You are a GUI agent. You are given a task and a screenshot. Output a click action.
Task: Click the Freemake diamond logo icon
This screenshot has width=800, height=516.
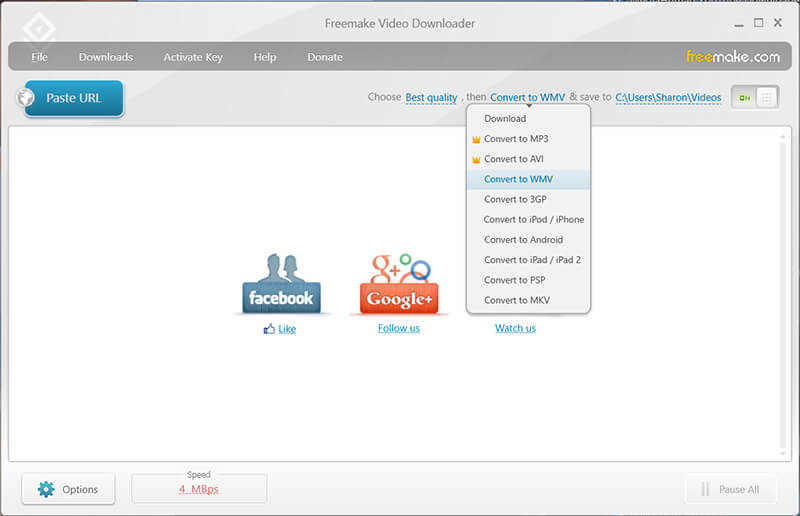(39, 28)
